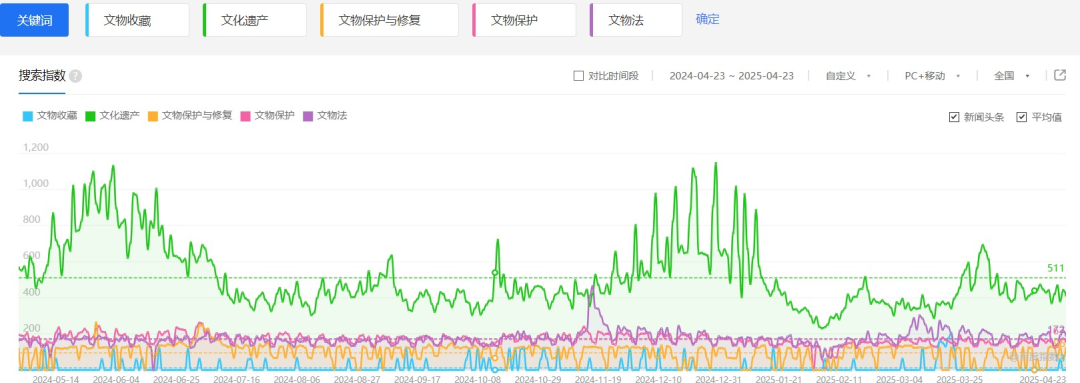The width and height of the screenshot is (1080, 383).
Task: Toggle the 文物法 purple legend item
Action: point(325,116)
